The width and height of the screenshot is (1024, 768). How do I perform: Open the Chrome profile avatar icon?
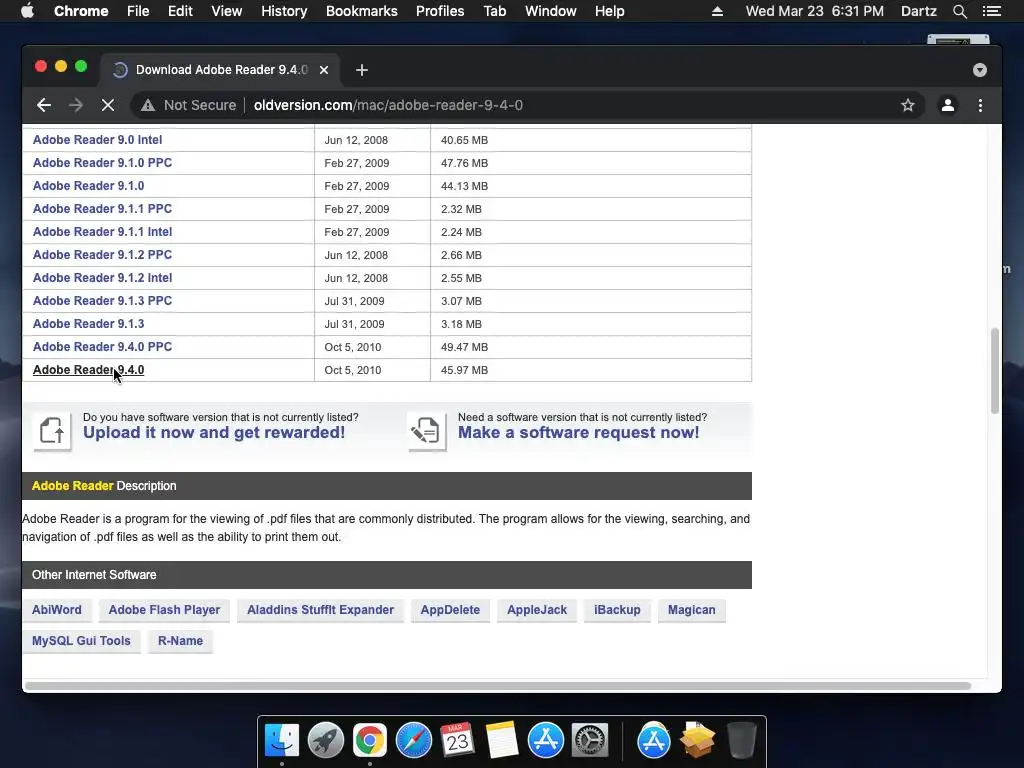click(x=948, y=105)
